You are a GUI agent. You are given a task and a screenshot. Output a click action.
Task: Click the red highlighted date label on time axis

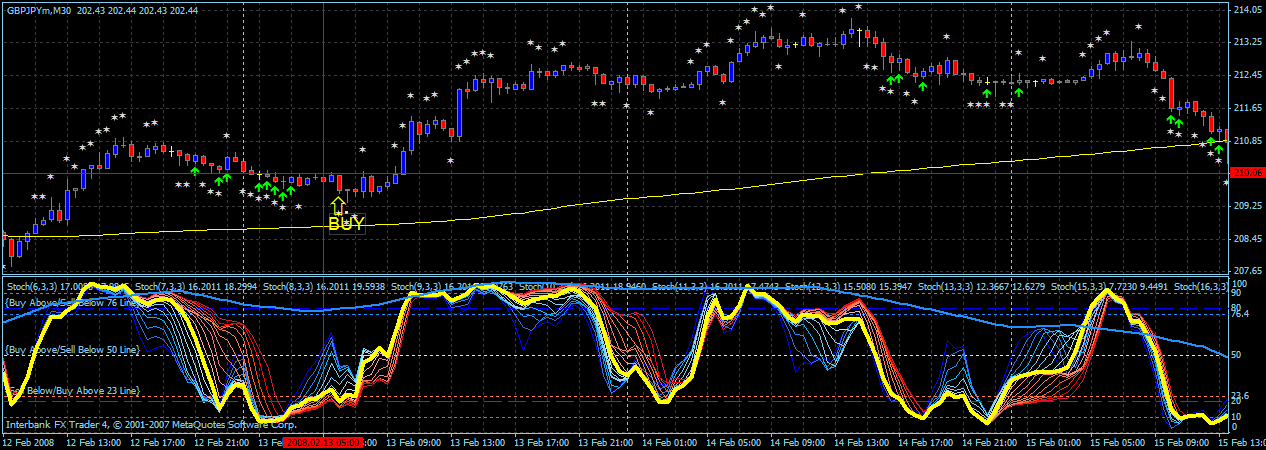[x=323, y=442]
